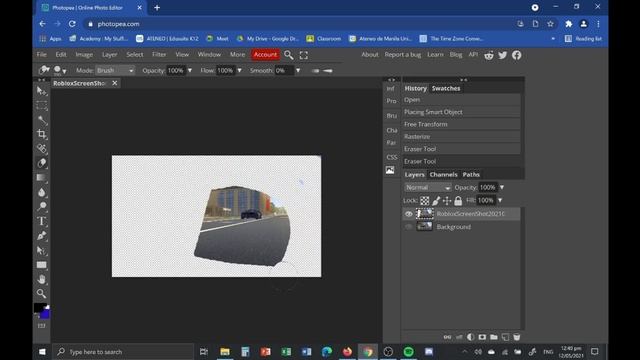Add a new layer icon
This screenshot has height=360, width=640.
[x=505, y=337]
